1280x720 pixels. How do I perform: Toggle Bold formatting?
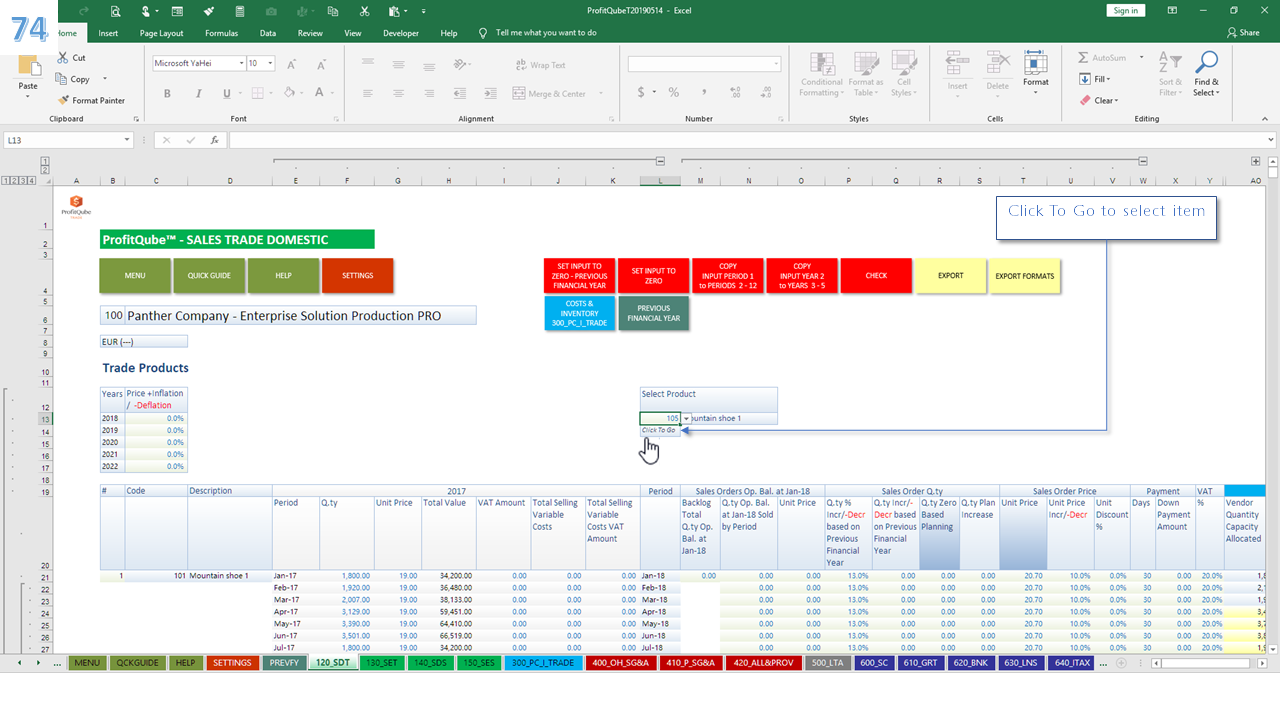pyautogui.click(x=168, y=93)
